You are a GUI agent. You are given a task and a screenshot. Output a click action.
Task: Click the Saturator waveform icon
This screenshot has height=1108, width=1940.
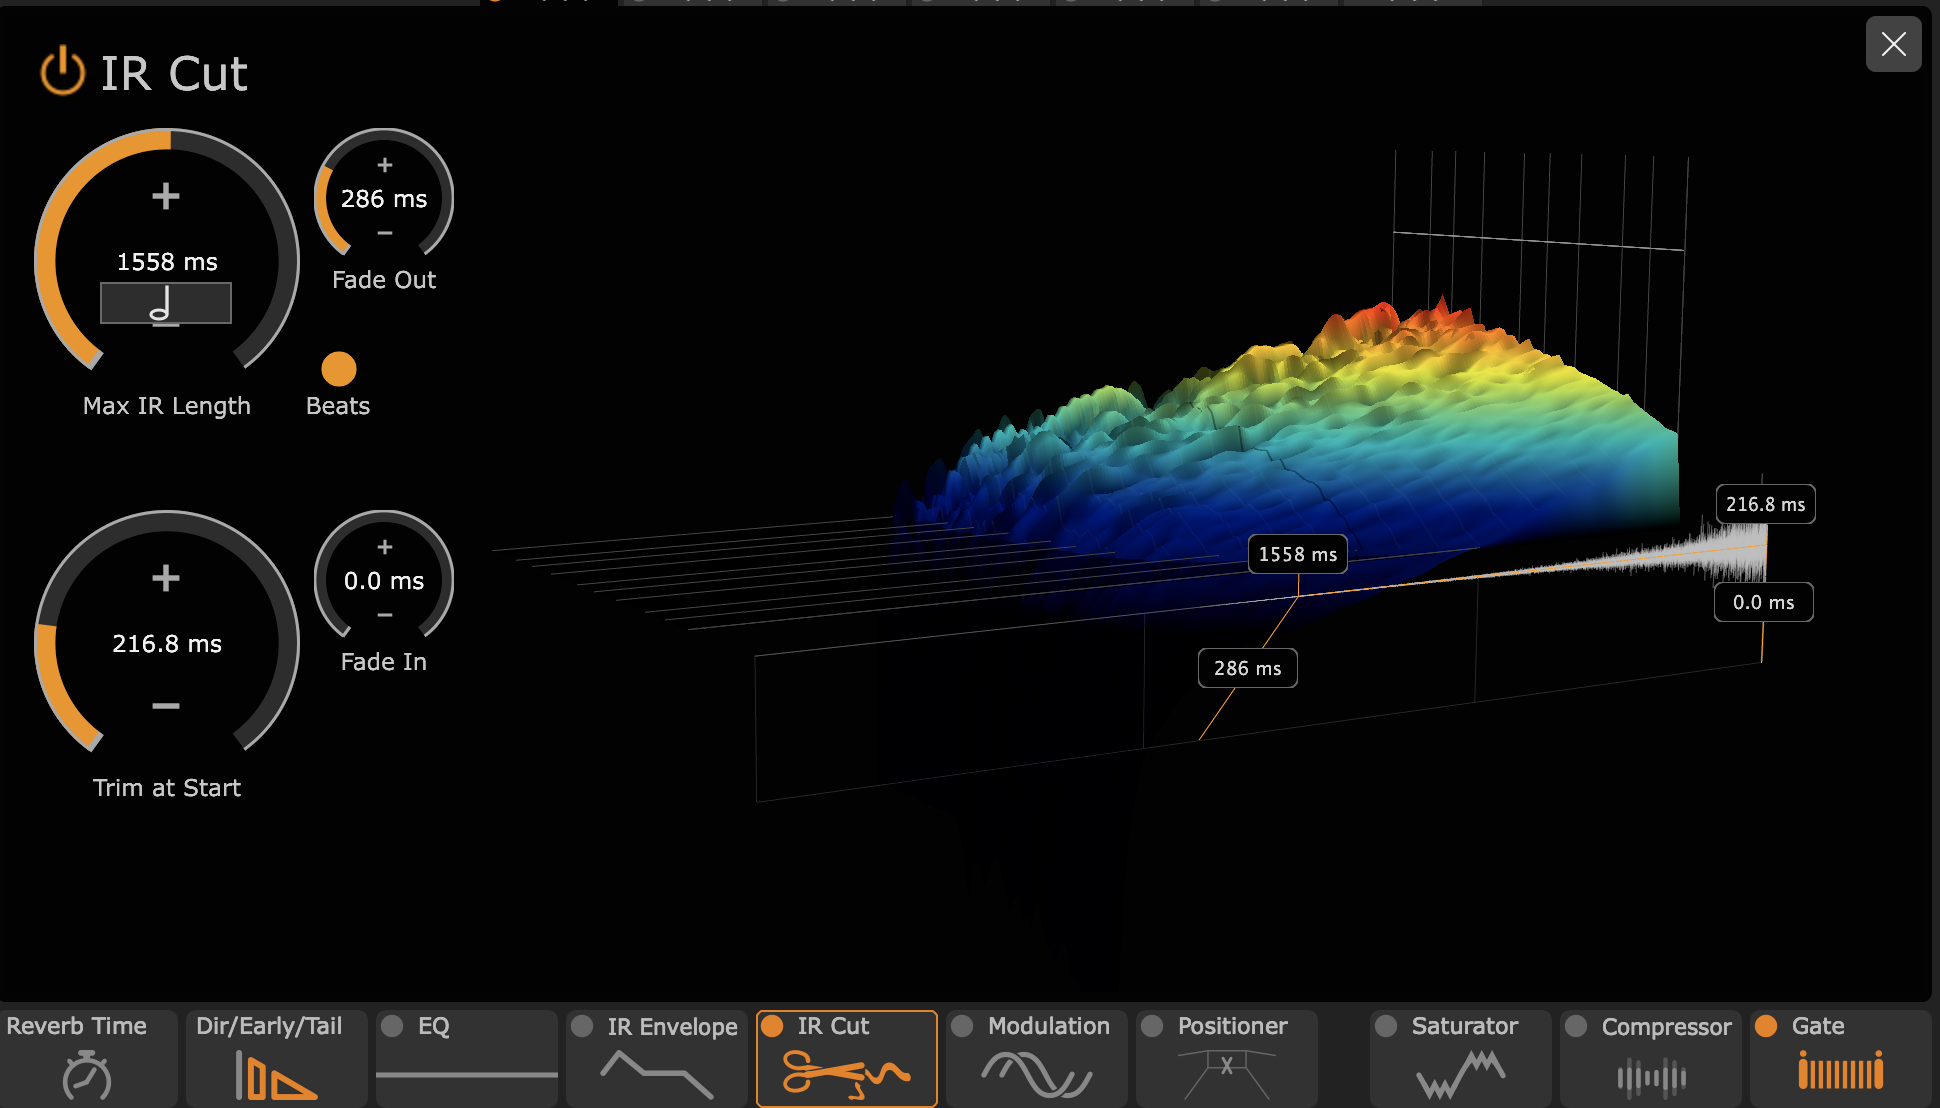tap(1460, 1075)
